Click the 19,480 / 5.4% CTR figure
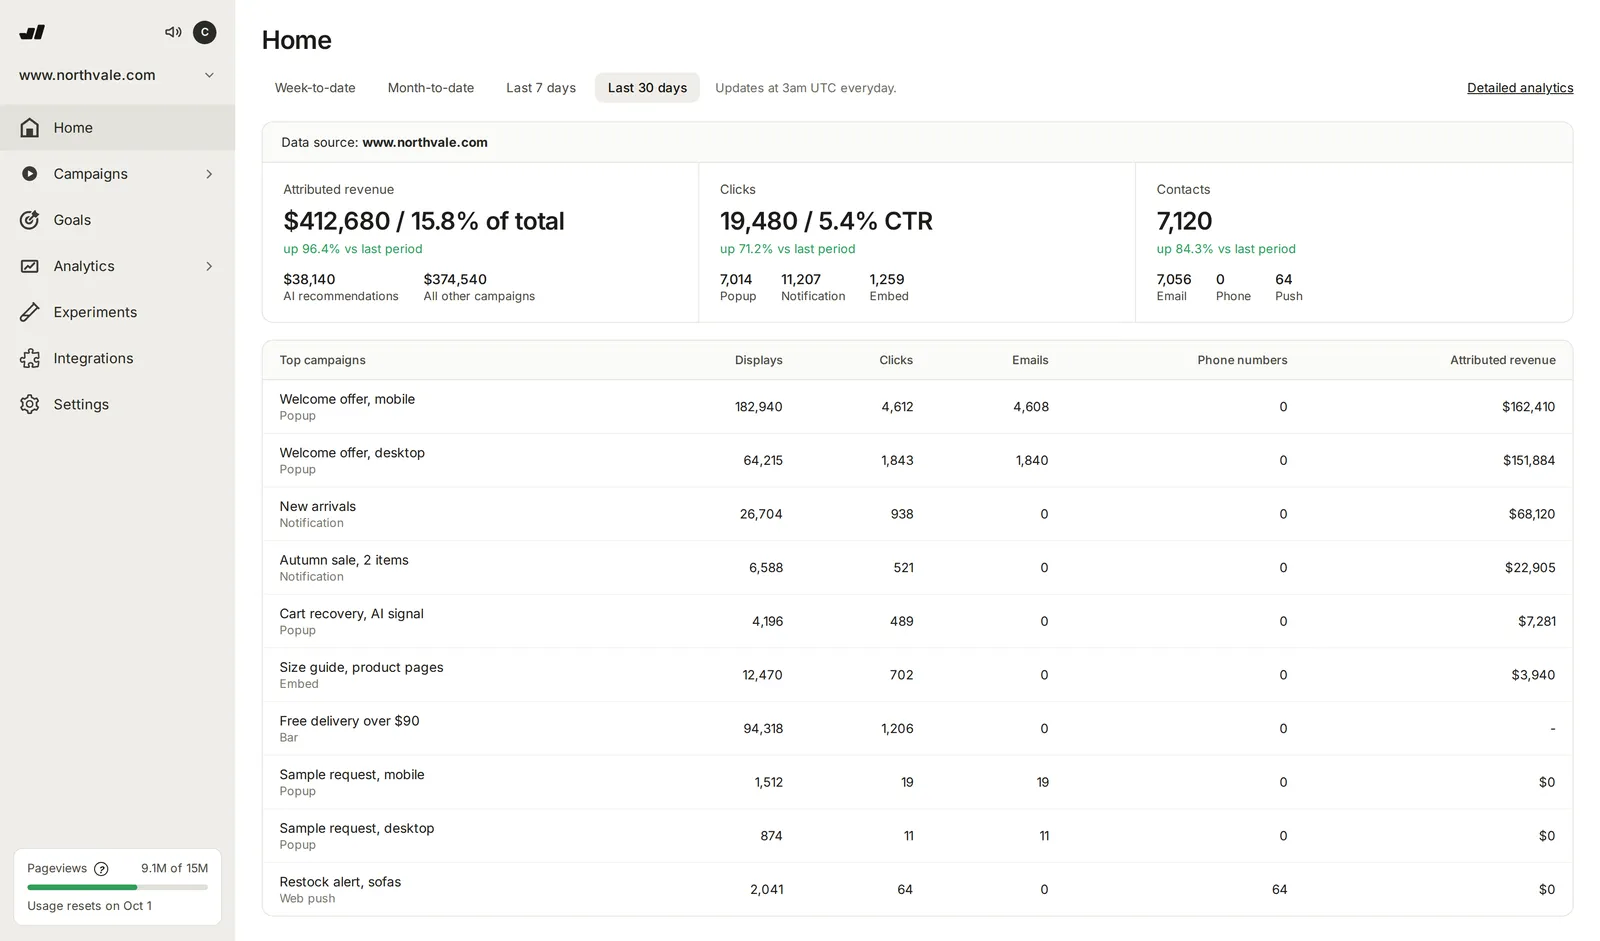The image size is (1600, 941). pyautogui.click(x=826, y=221)
